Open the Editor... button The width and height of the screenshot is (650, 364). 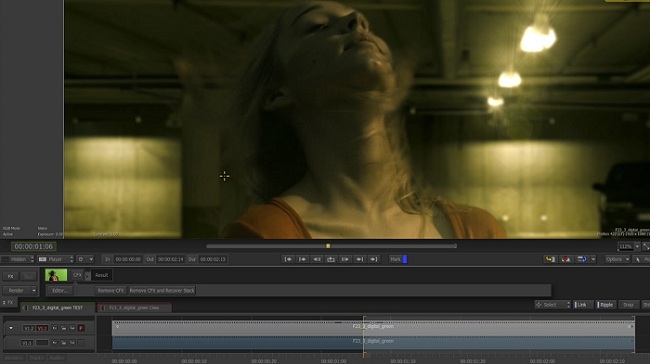pyautogui.click(x=60, y=291)
